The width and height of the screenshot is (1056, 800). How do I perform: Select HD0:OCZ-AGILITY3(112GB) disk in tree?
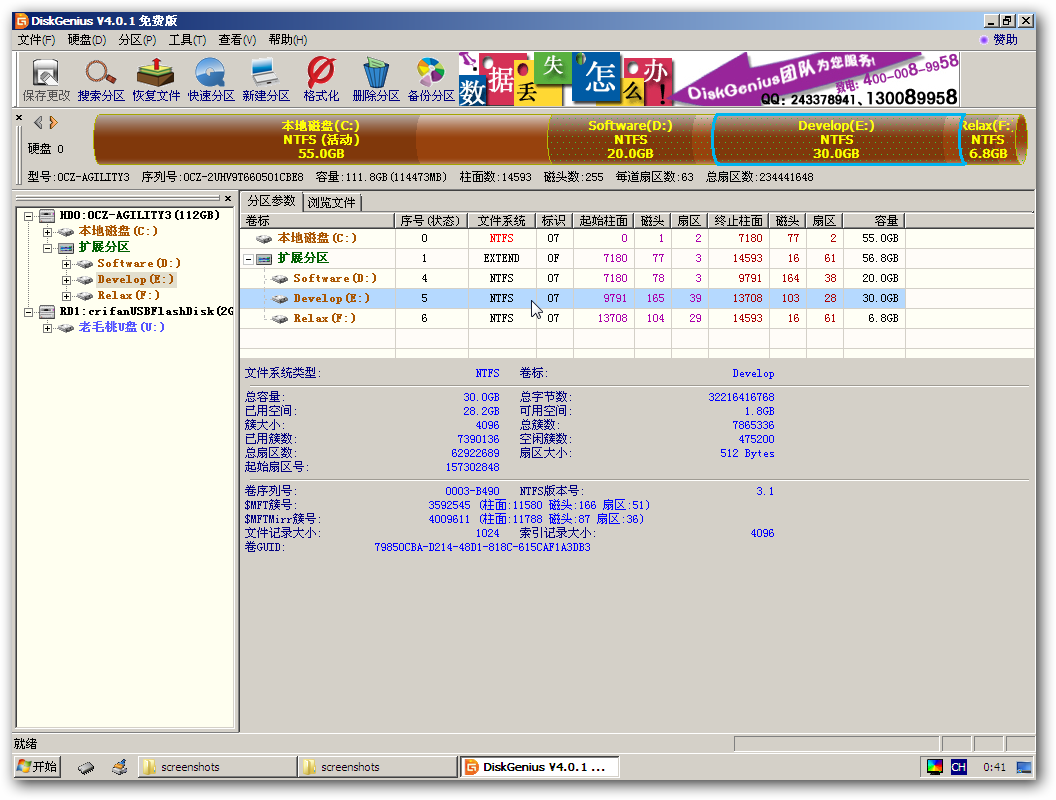tap(139, 215)
